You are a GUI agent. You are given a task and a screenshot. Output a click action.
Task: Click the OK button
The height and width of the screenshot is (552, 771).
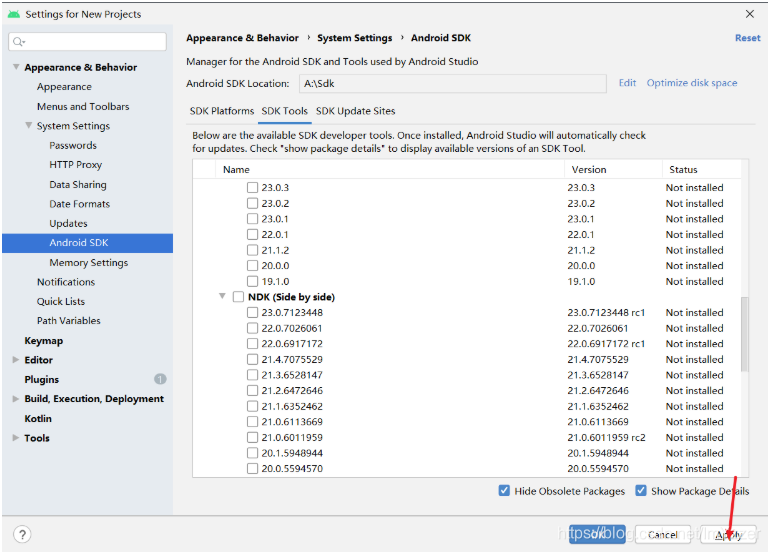pos(597,534)
